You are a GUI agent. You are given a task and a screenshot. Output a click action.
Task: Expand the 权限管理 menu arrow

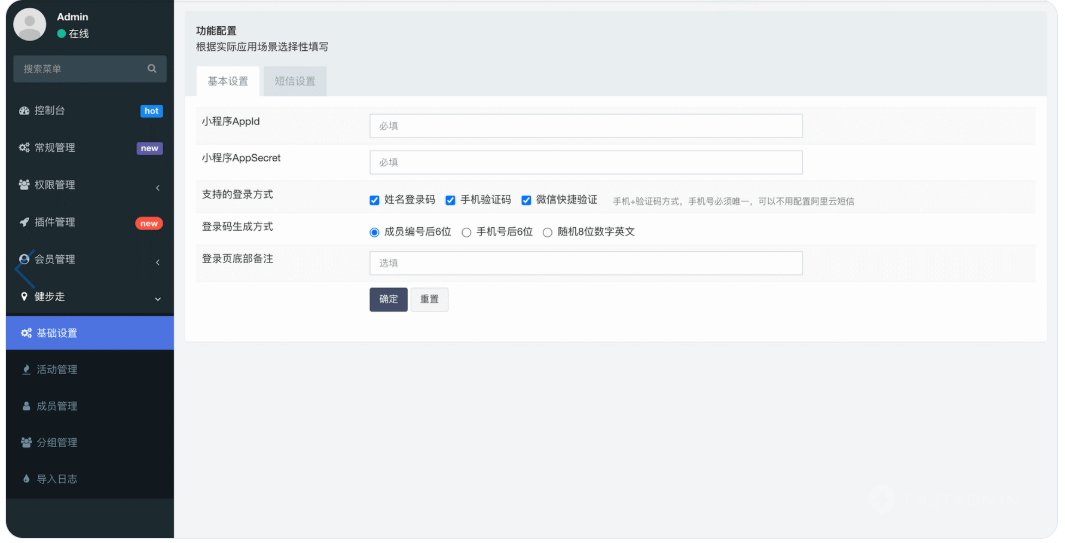pos(157,186)
